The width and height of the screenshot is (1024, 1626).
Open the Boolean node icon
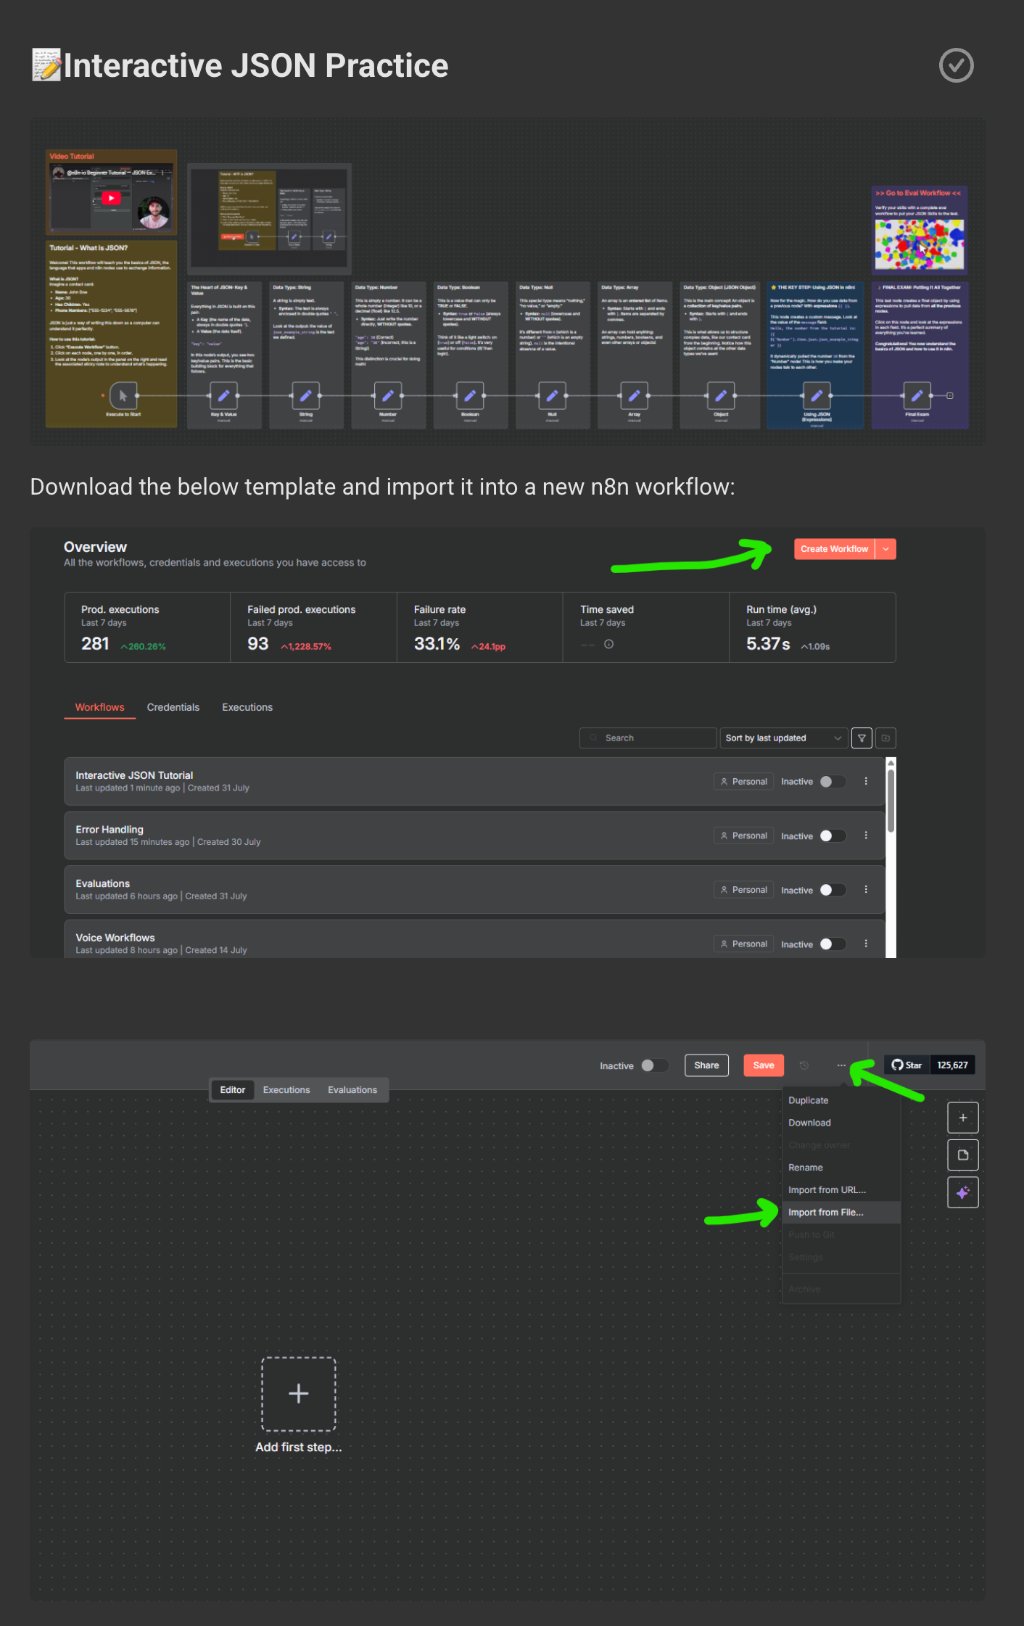point(469,396)
